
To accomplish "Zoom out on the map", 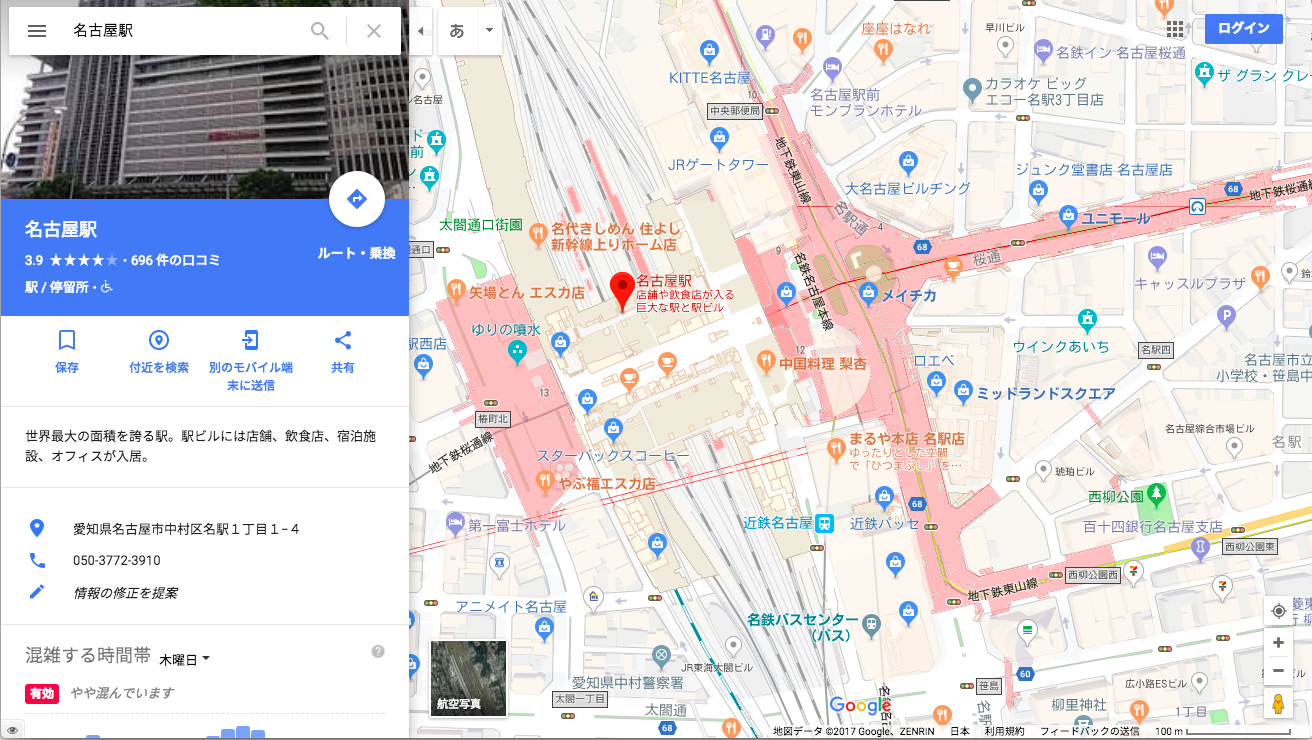I will [1278, 670].
